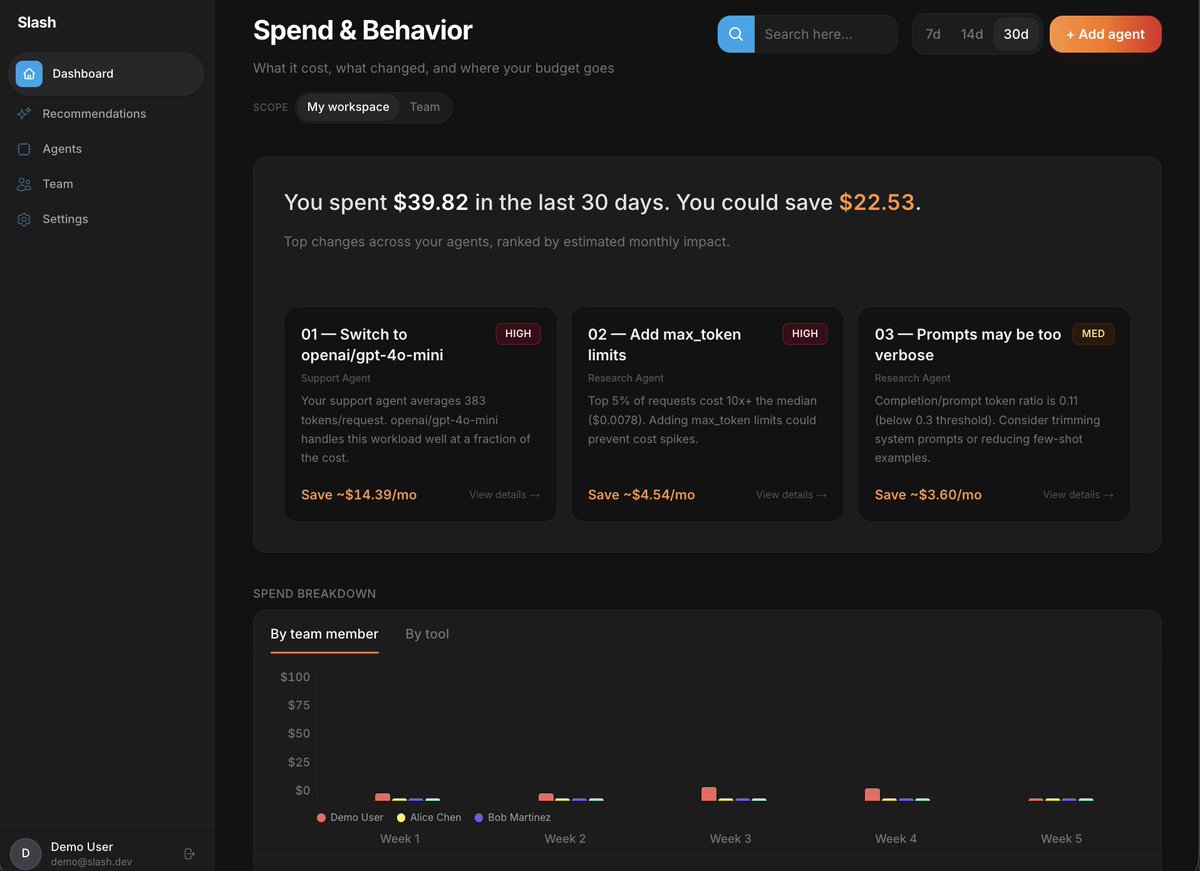This screenshot has width=1200, height=871.
Task: Toggle Demo User legend entry
Action: click(x=350, y=818)
